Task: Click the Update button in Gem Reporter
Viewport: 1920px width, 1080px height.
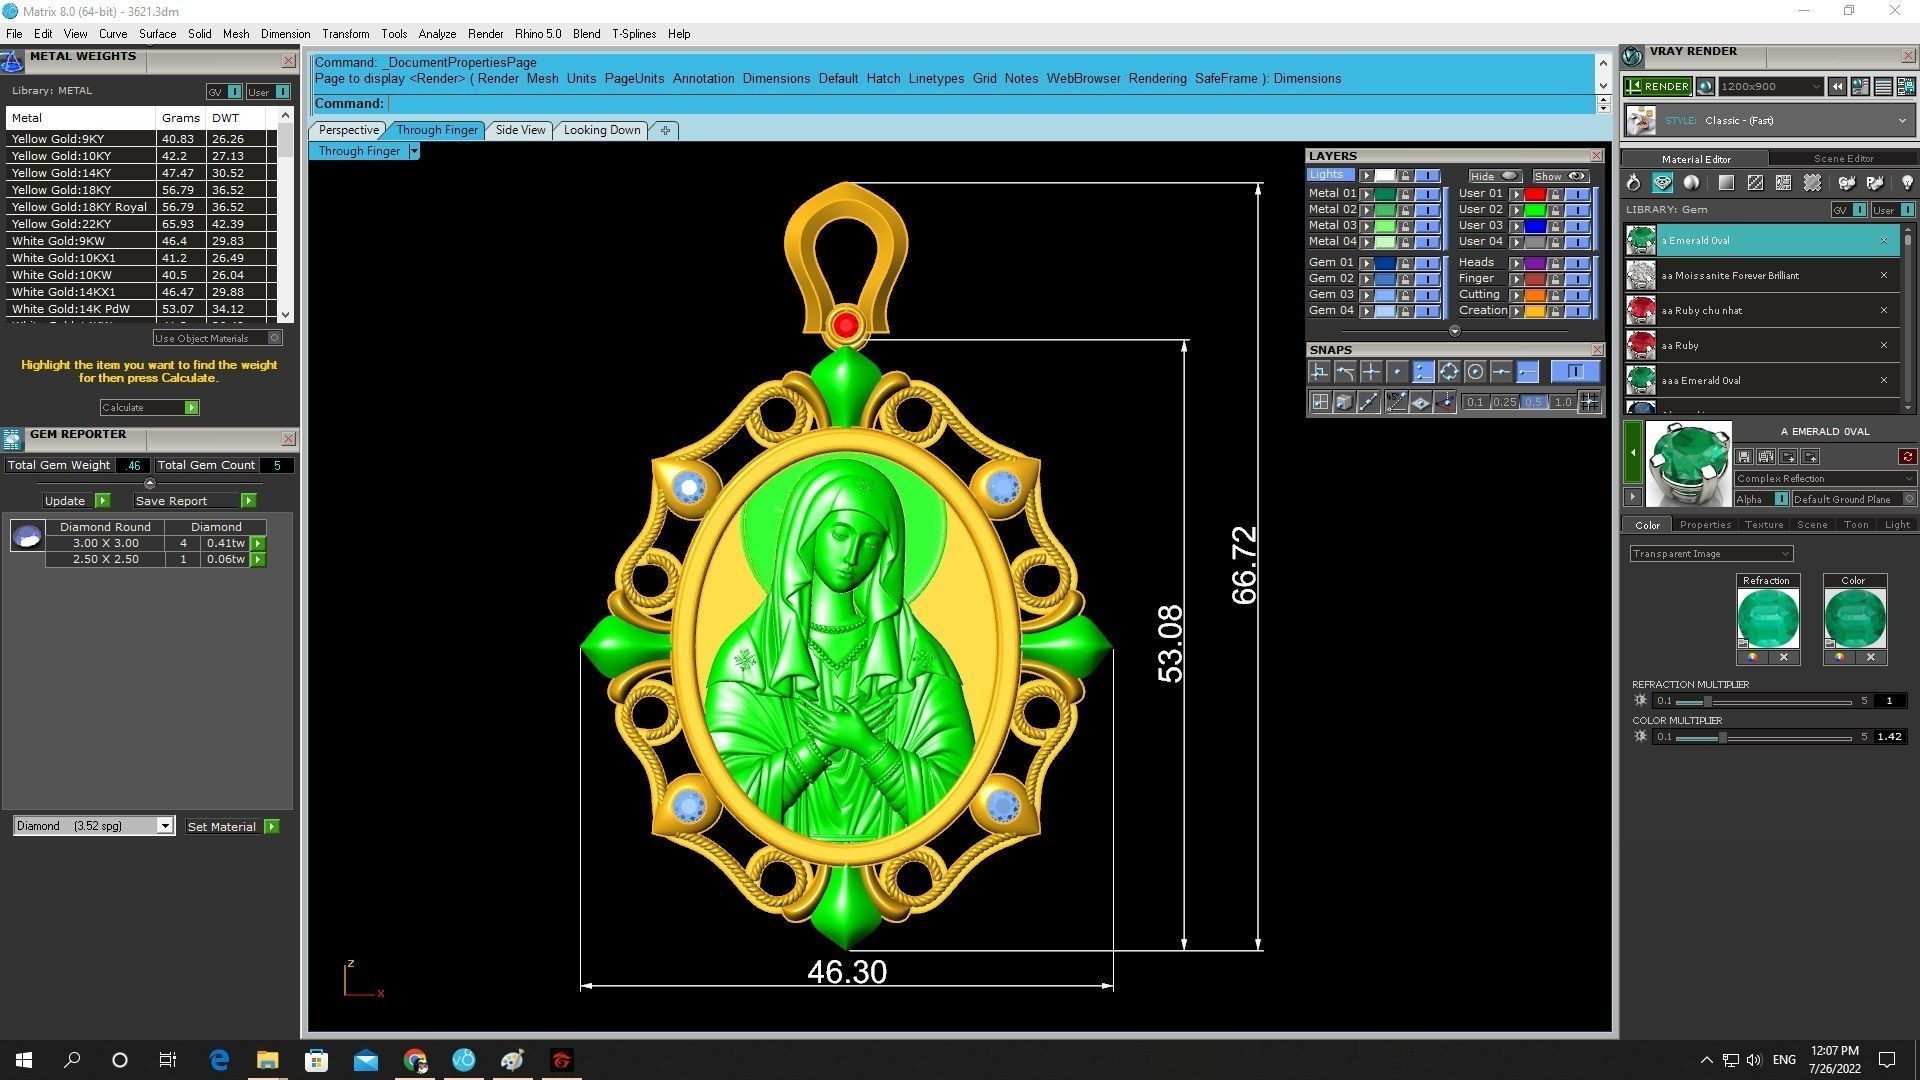Action: click(x=76, y=501)
